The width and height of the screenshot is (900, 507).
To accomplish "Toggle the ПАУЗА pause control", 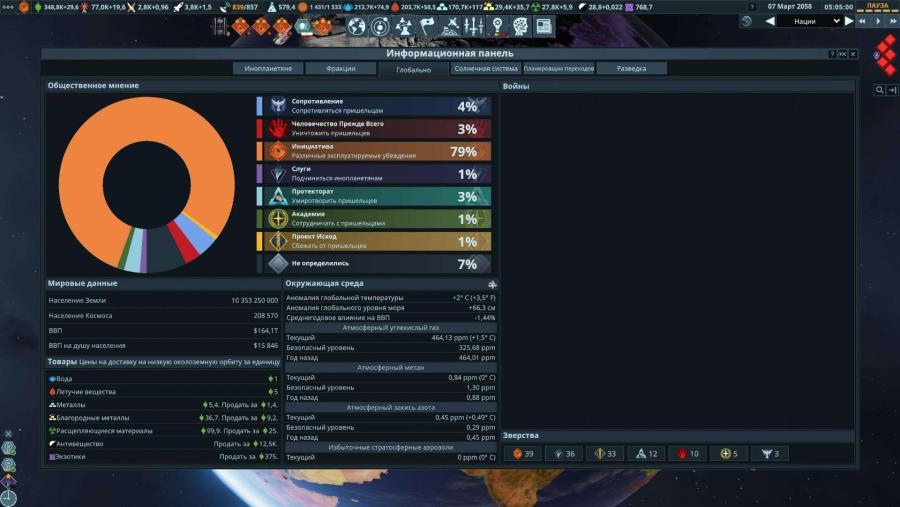I will [876, 6].
